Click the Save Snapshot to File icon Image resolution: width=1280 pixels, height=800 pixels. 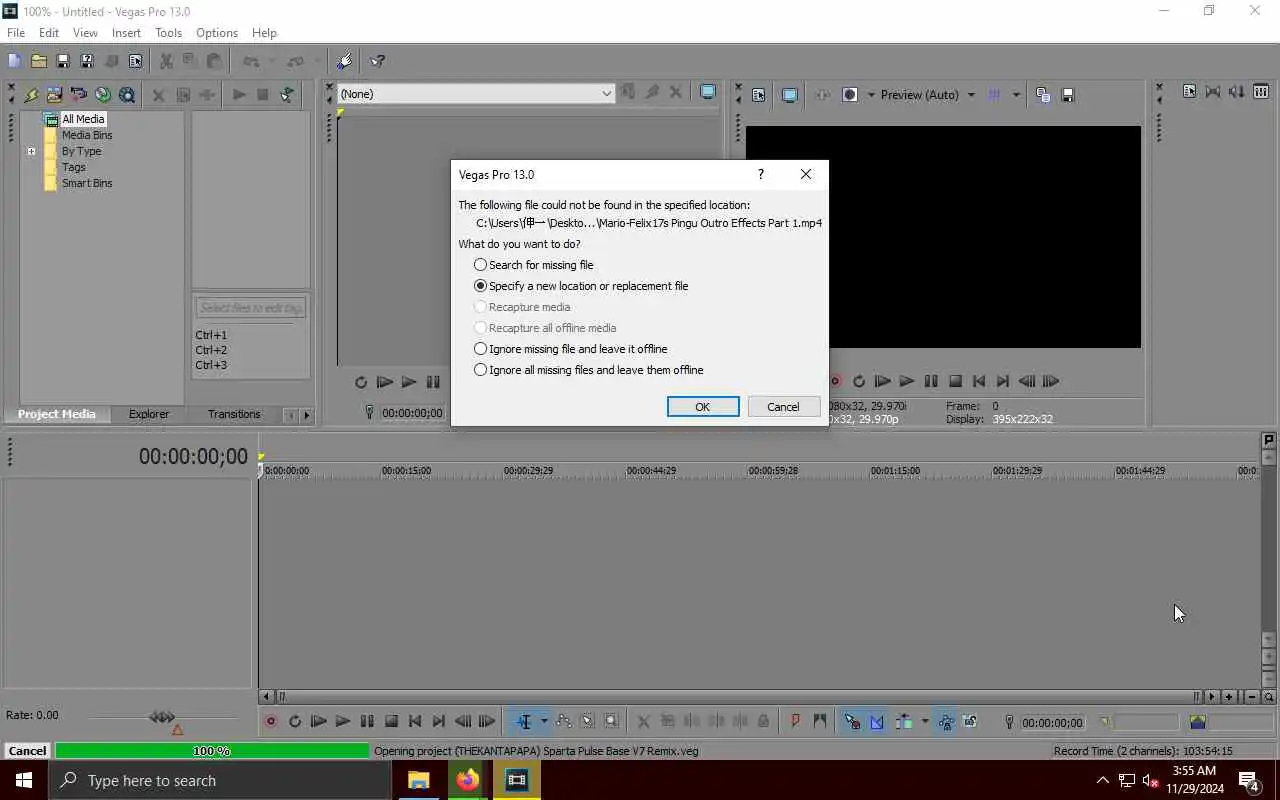[1067, 95]
